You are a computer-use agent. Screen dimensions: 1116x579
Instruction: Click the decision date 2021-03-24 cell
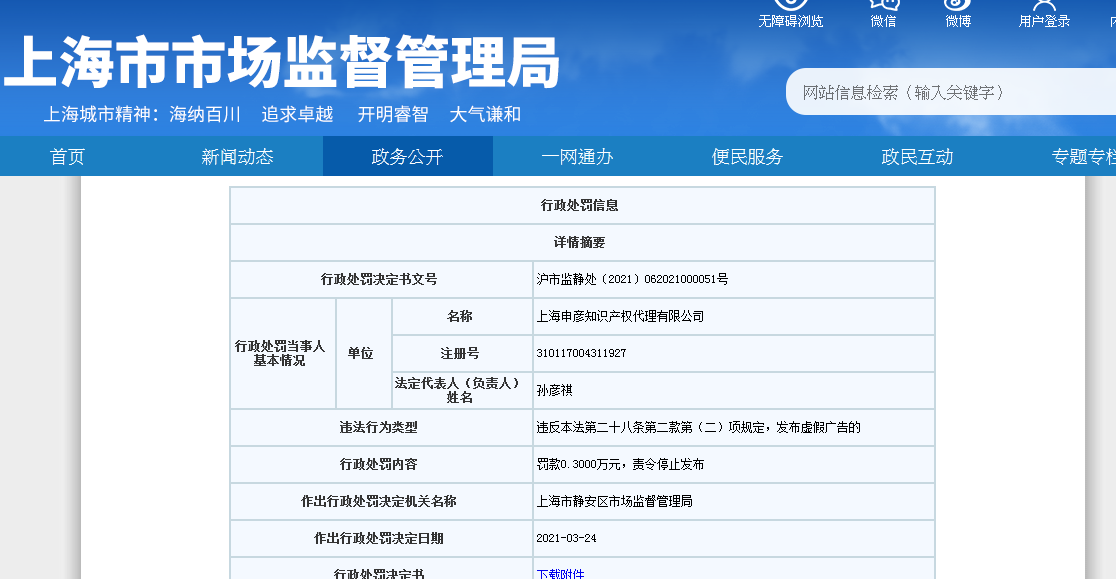[566, 538]
